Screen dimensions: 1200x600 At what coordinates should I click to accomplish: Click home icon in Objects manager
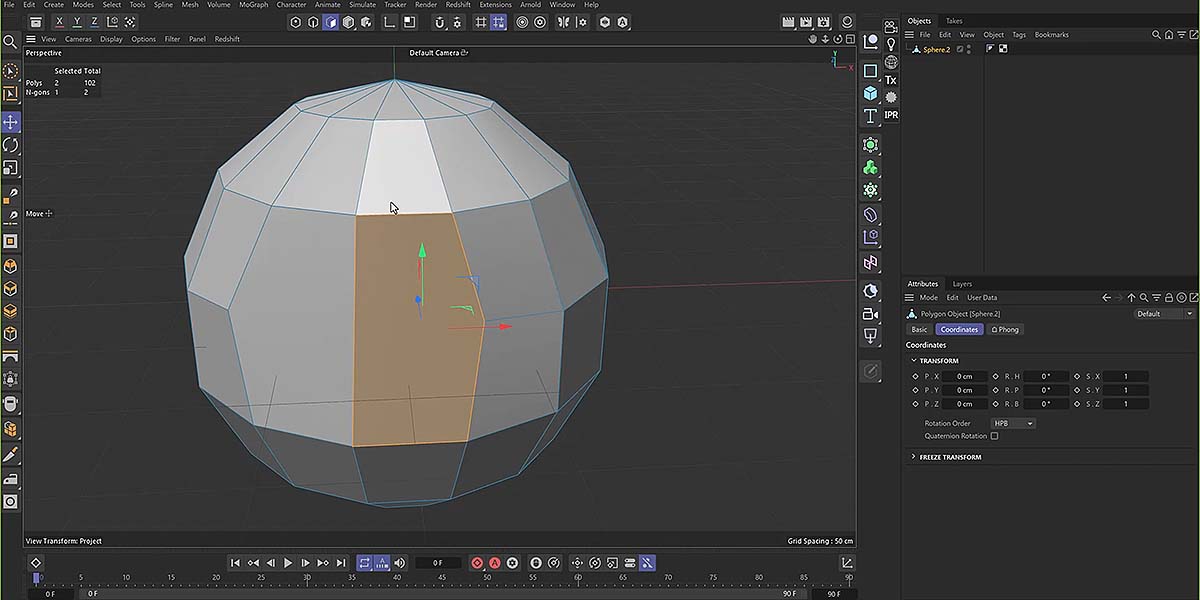(x=1167, y=35)
